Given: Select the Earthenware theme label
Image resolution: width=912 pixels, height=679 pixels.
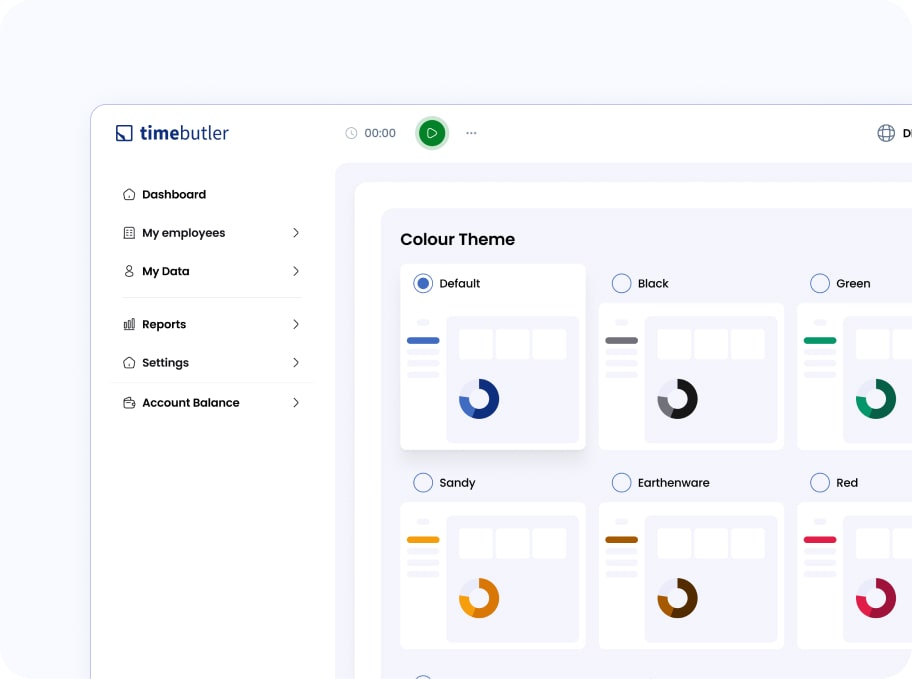Looking at the screenshot, I should point(673,483).
